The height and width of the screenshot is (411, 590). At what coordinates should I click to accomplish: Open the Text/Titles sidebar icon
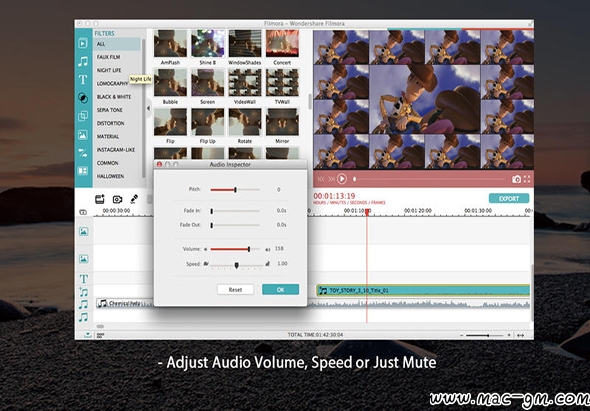[83, 80]
